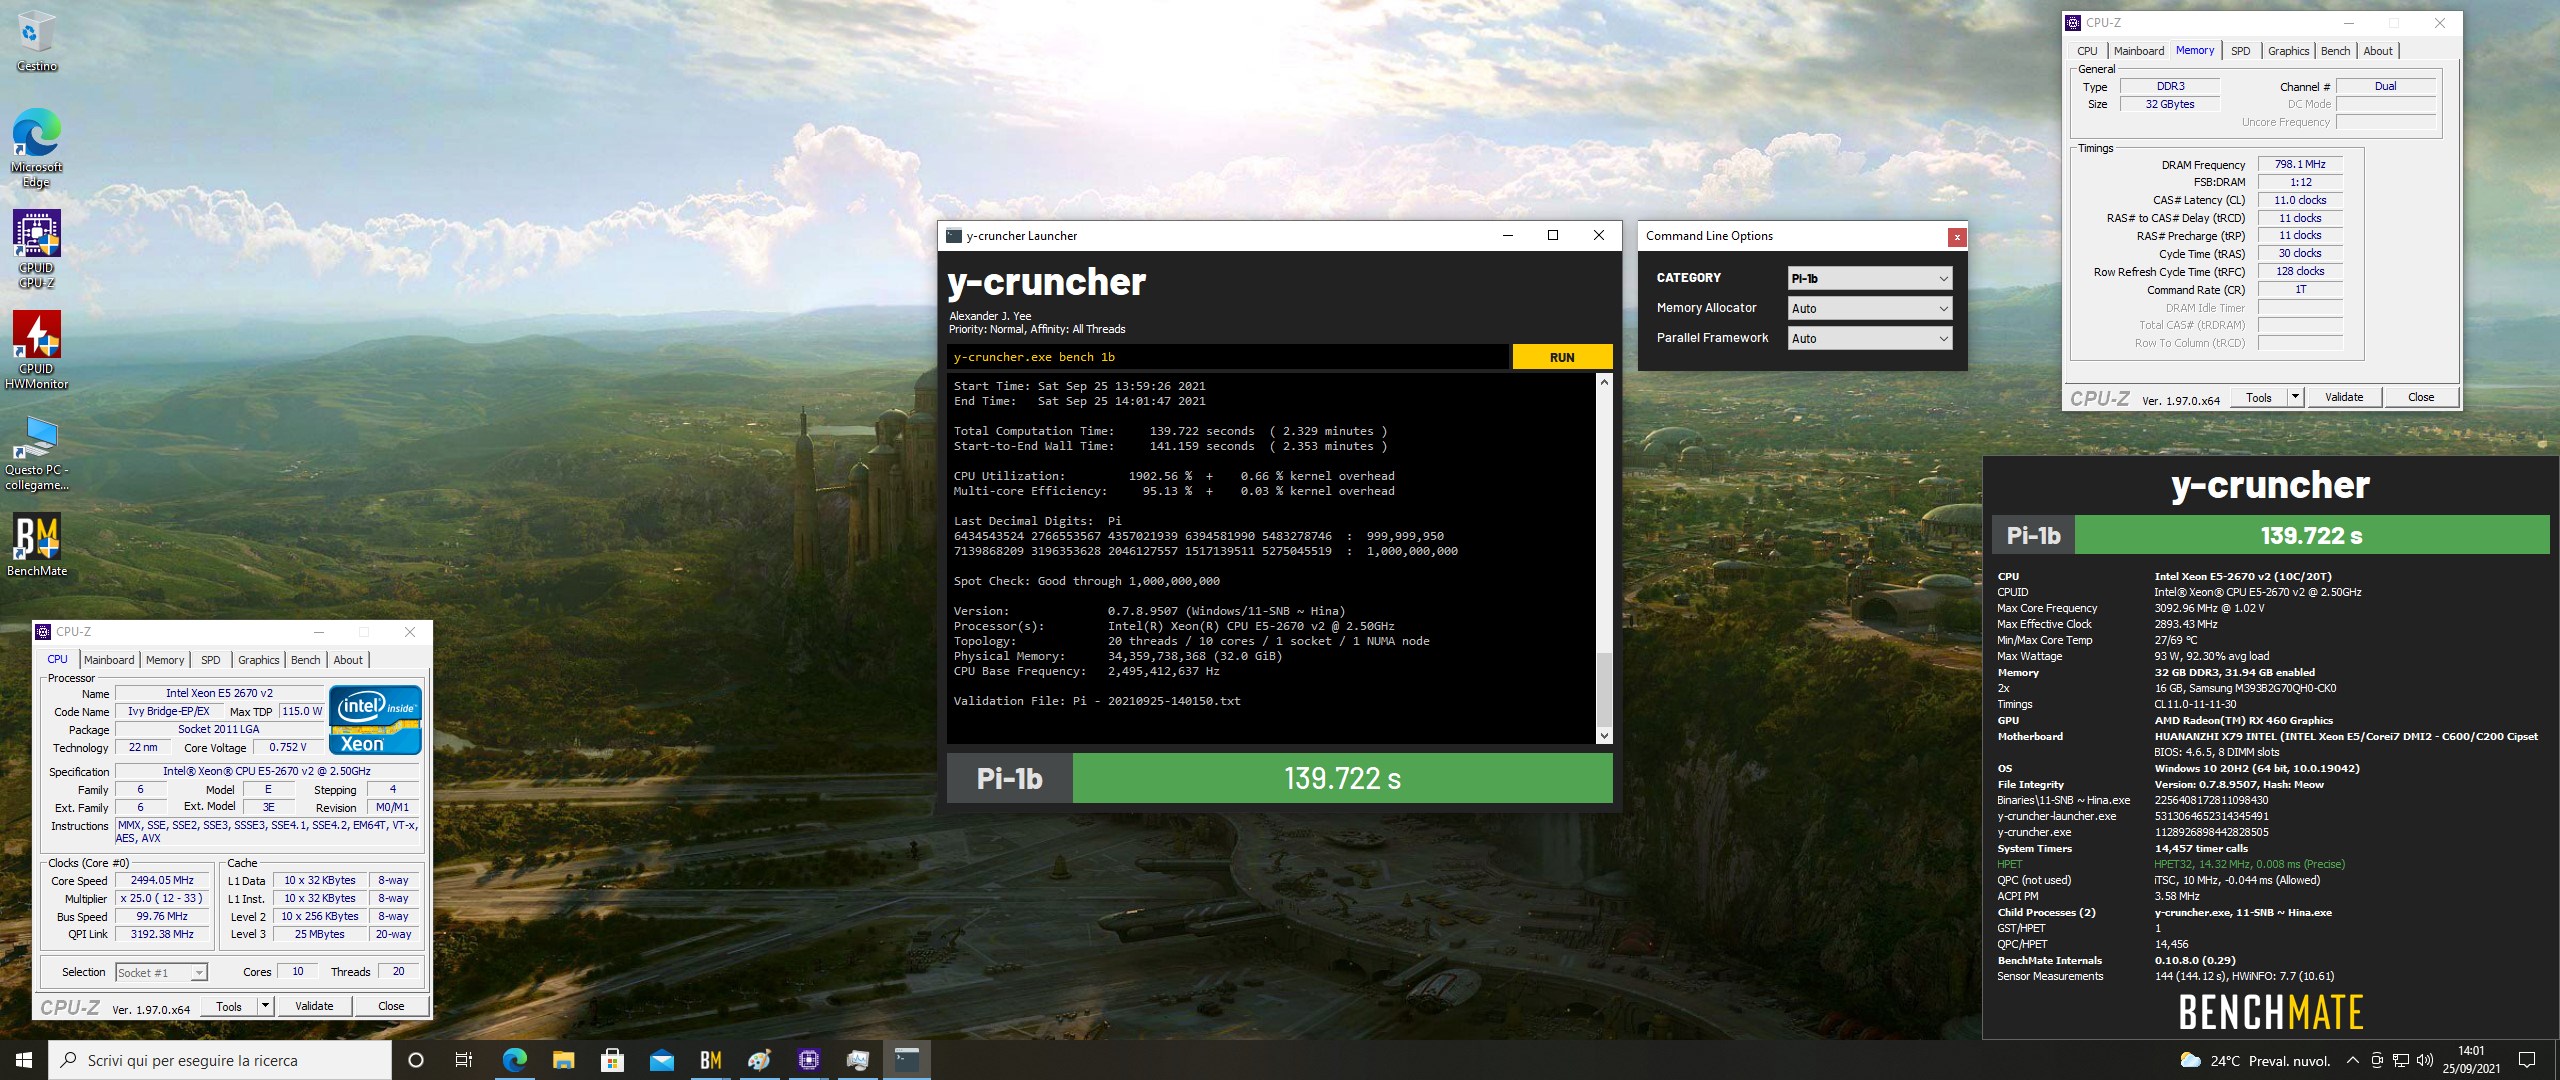Click the y-cruncher Launcher title bar icon
This screenshot has width=2560, height=1080.
coord(954,236)
